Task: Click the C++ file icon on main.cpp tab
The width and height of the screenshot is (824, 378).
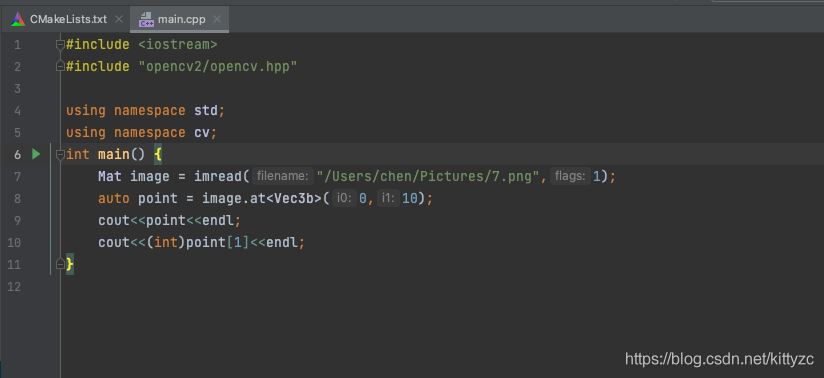Action: (x=146, y=19)
